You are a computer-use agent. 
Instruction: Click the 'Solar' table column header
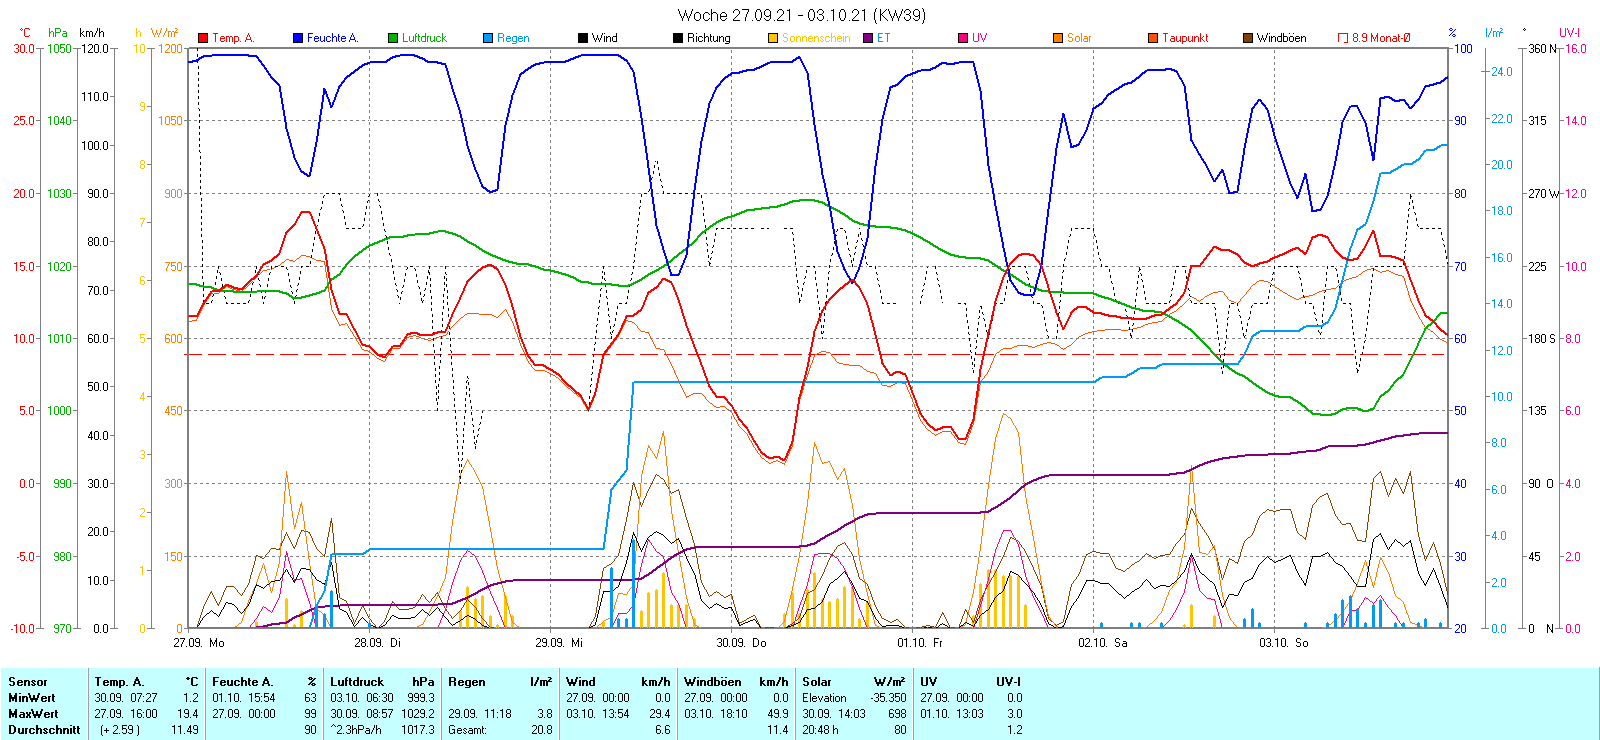click(x=817, y=682)
